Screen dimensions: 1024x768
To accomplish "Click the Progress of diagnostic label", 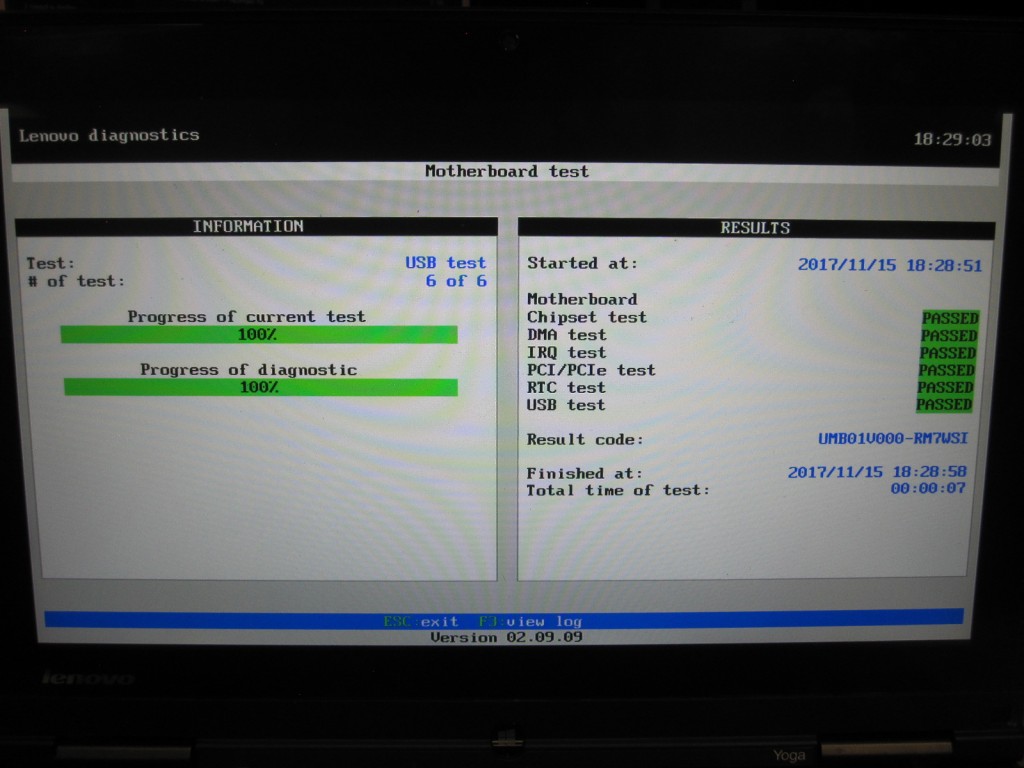I will (248, 370).
